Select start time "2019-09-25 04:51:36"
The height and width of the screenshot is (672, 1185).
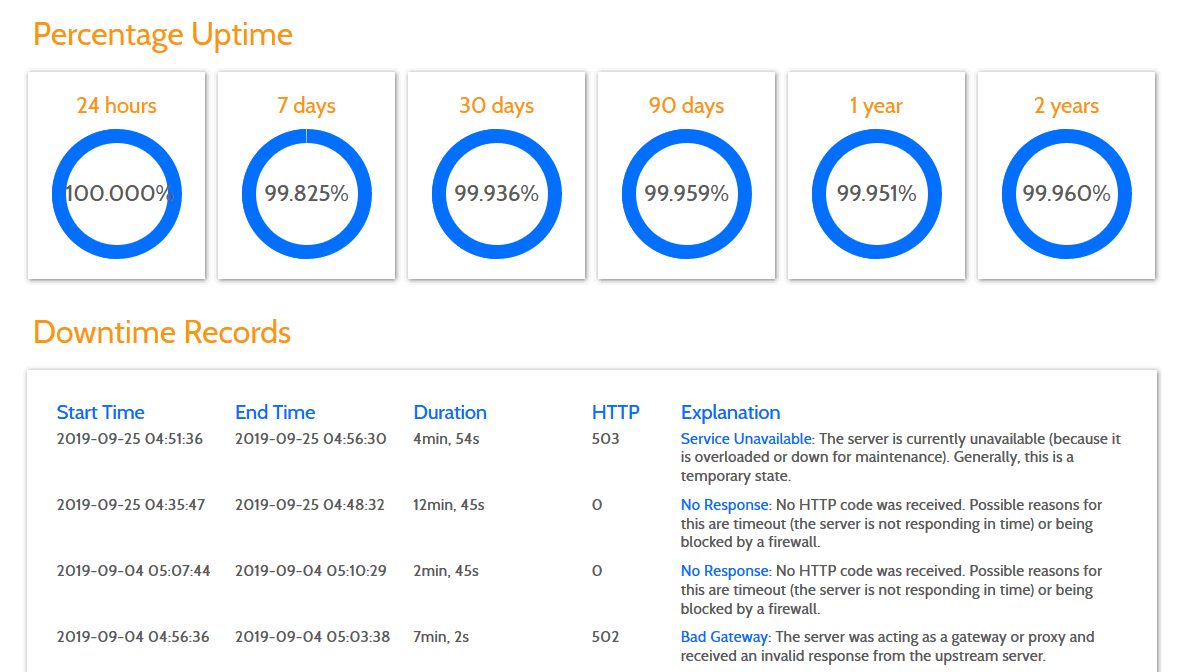[x=130, y=438]
